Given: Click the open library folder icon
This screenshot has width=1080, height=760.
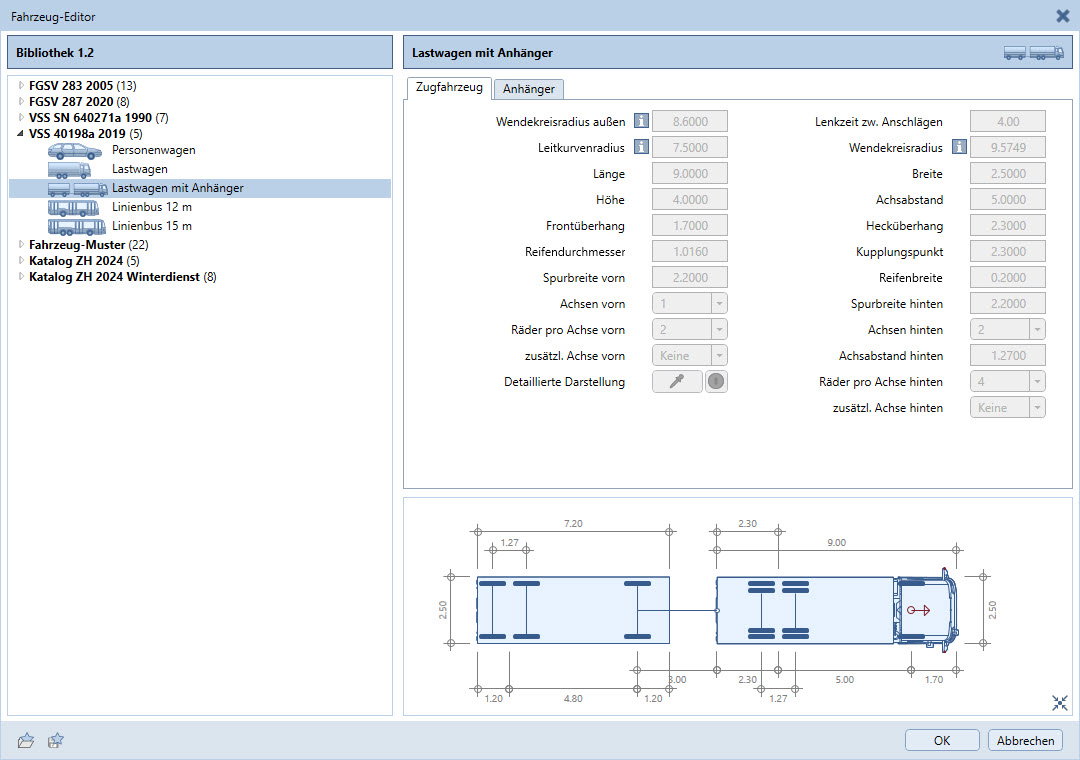Looking at the screenshot, I should pyautogui.click(x=27, y=740).
